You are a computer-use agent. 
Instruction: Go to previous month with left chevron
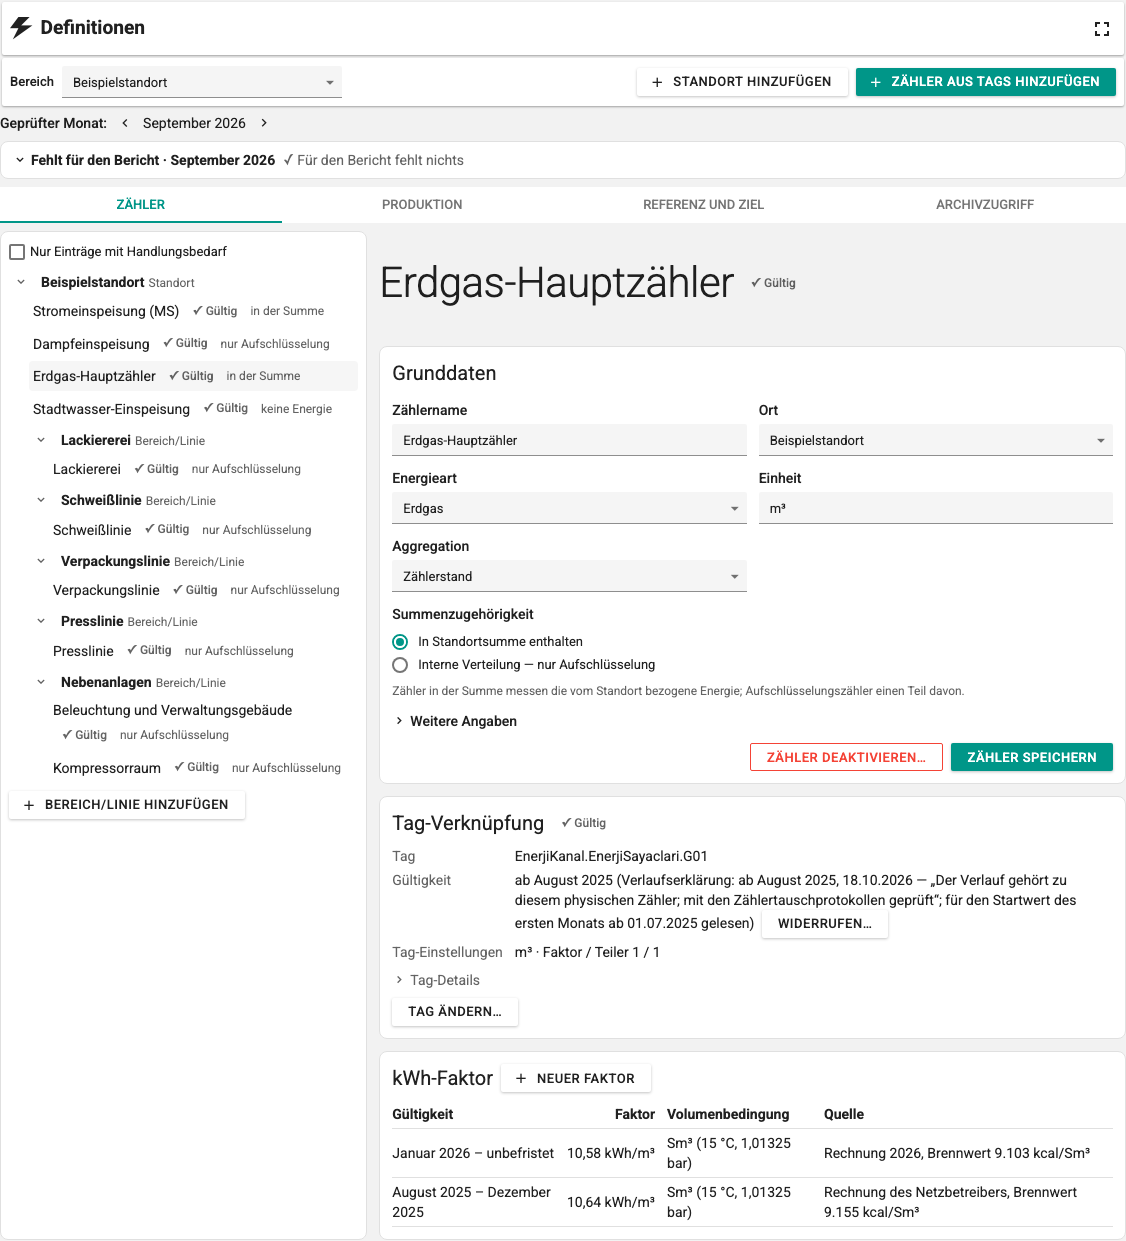[125, 123]
